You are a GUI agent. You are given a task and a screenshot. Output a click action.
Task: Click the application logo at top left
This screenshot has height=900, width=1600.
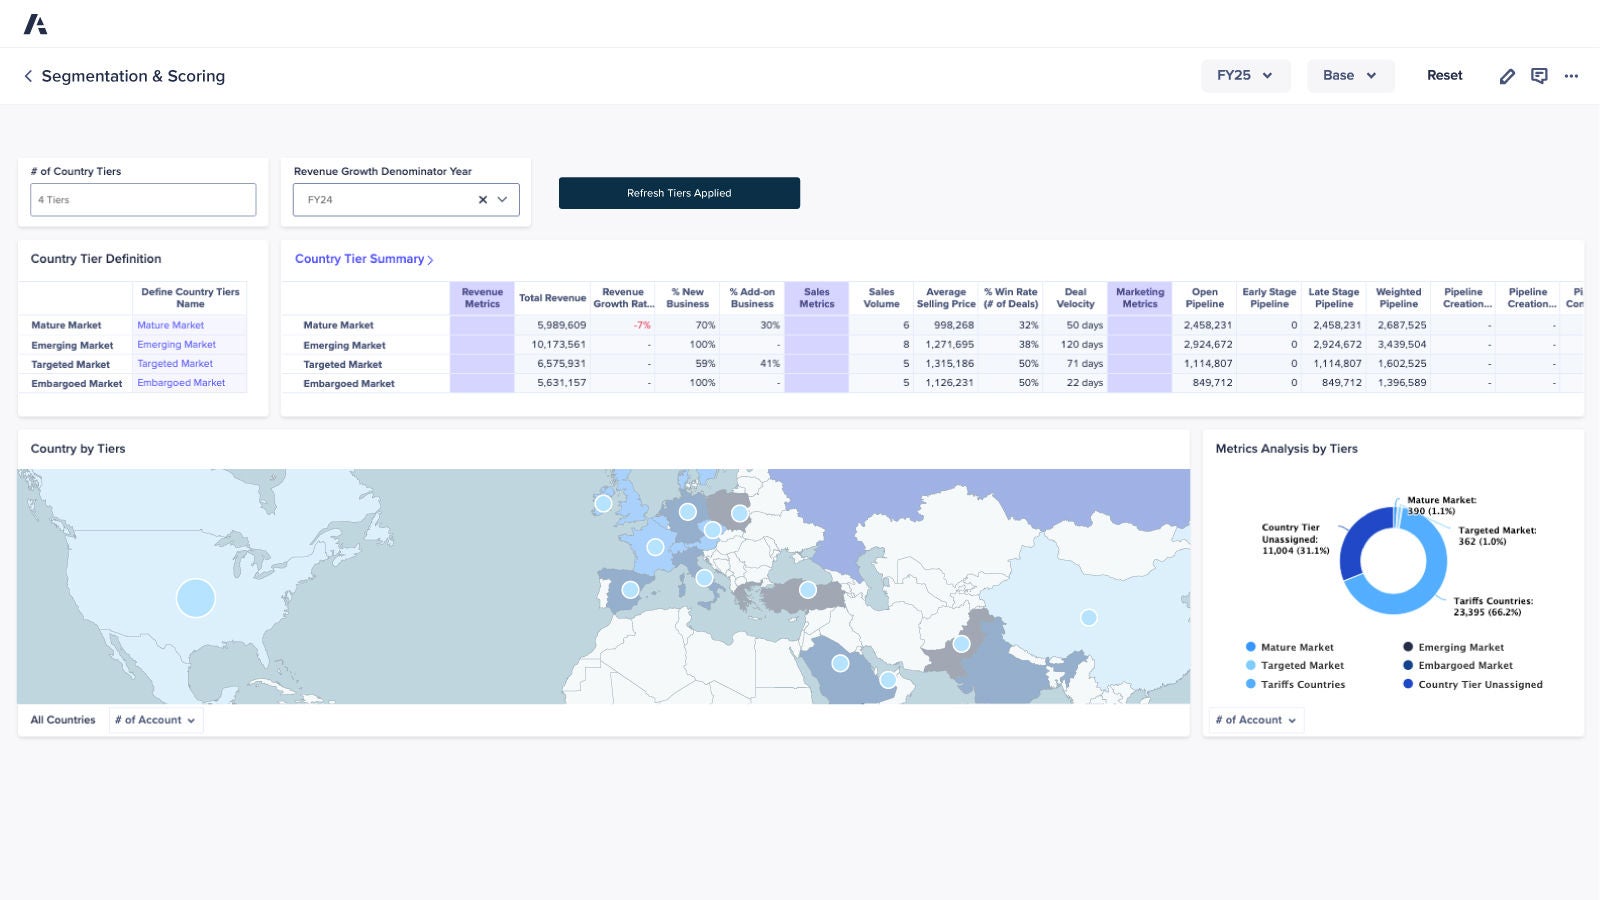37,24
